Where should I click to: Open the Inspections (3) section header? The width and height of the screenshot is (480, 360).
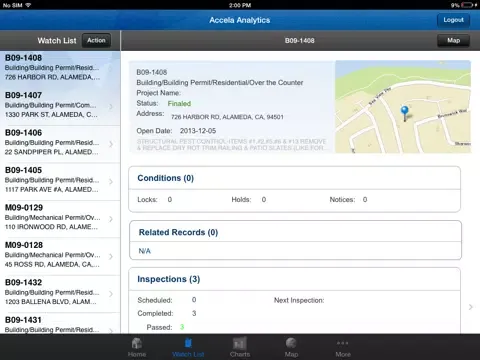169,279
